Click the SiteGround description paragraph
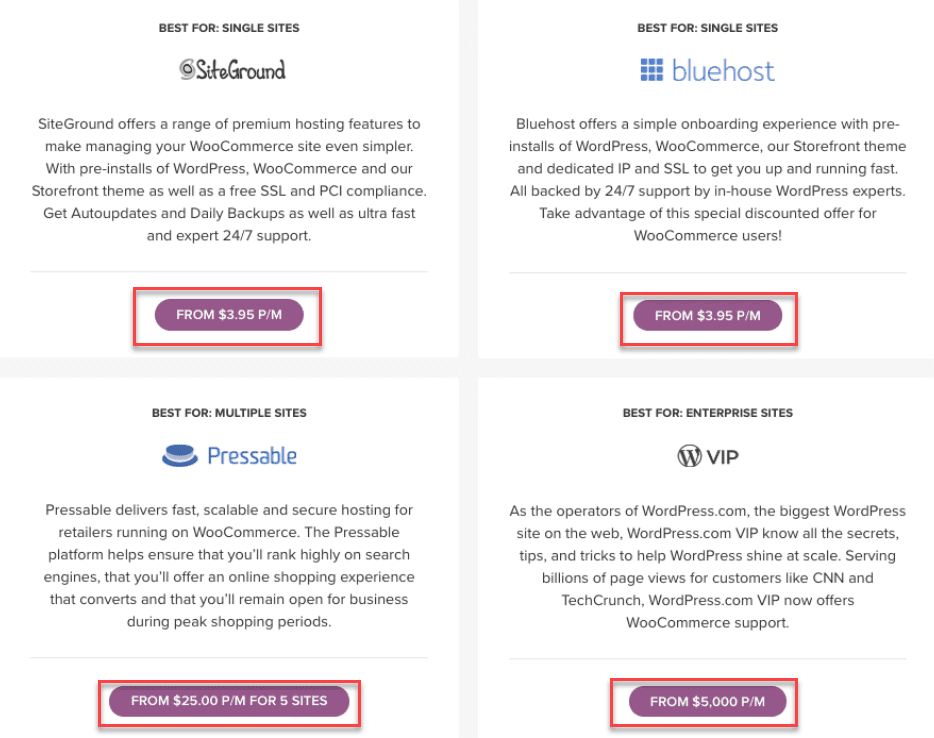934x738 pixels. coord(229,180)
